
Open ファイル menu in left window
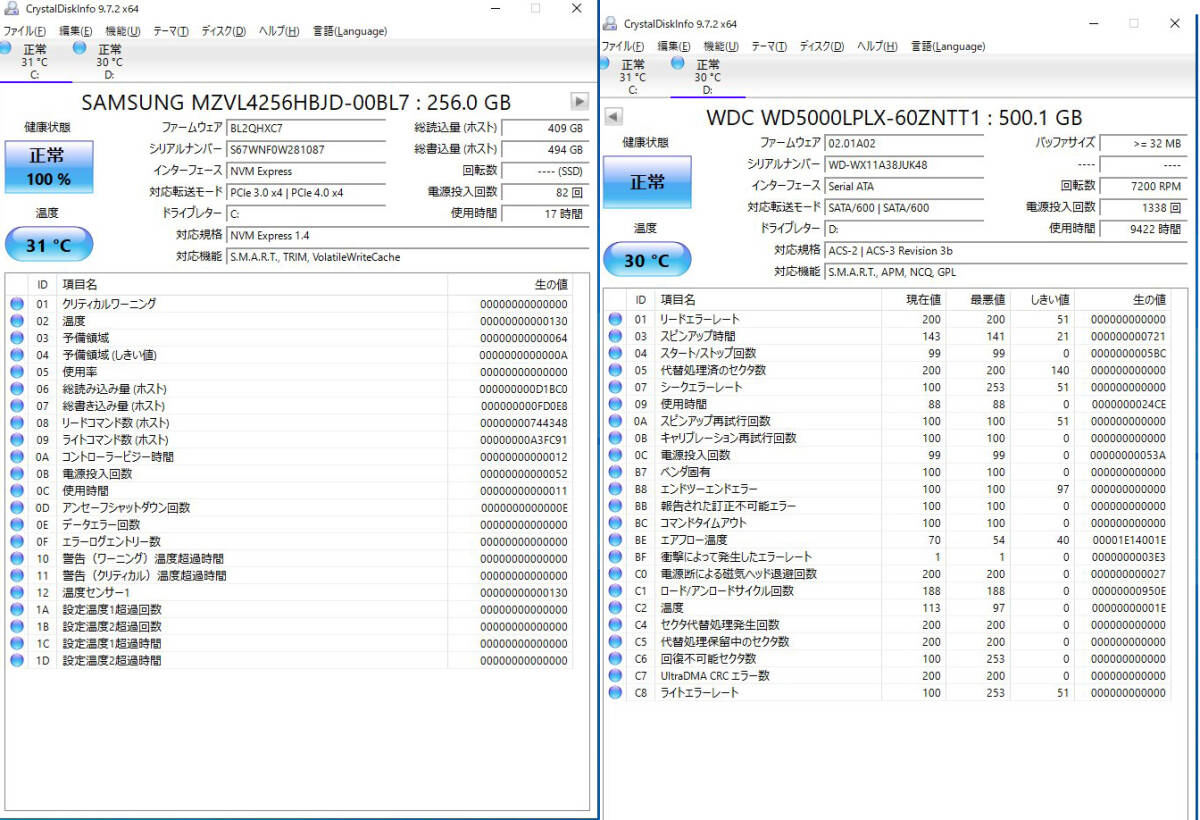pos(25,31)
